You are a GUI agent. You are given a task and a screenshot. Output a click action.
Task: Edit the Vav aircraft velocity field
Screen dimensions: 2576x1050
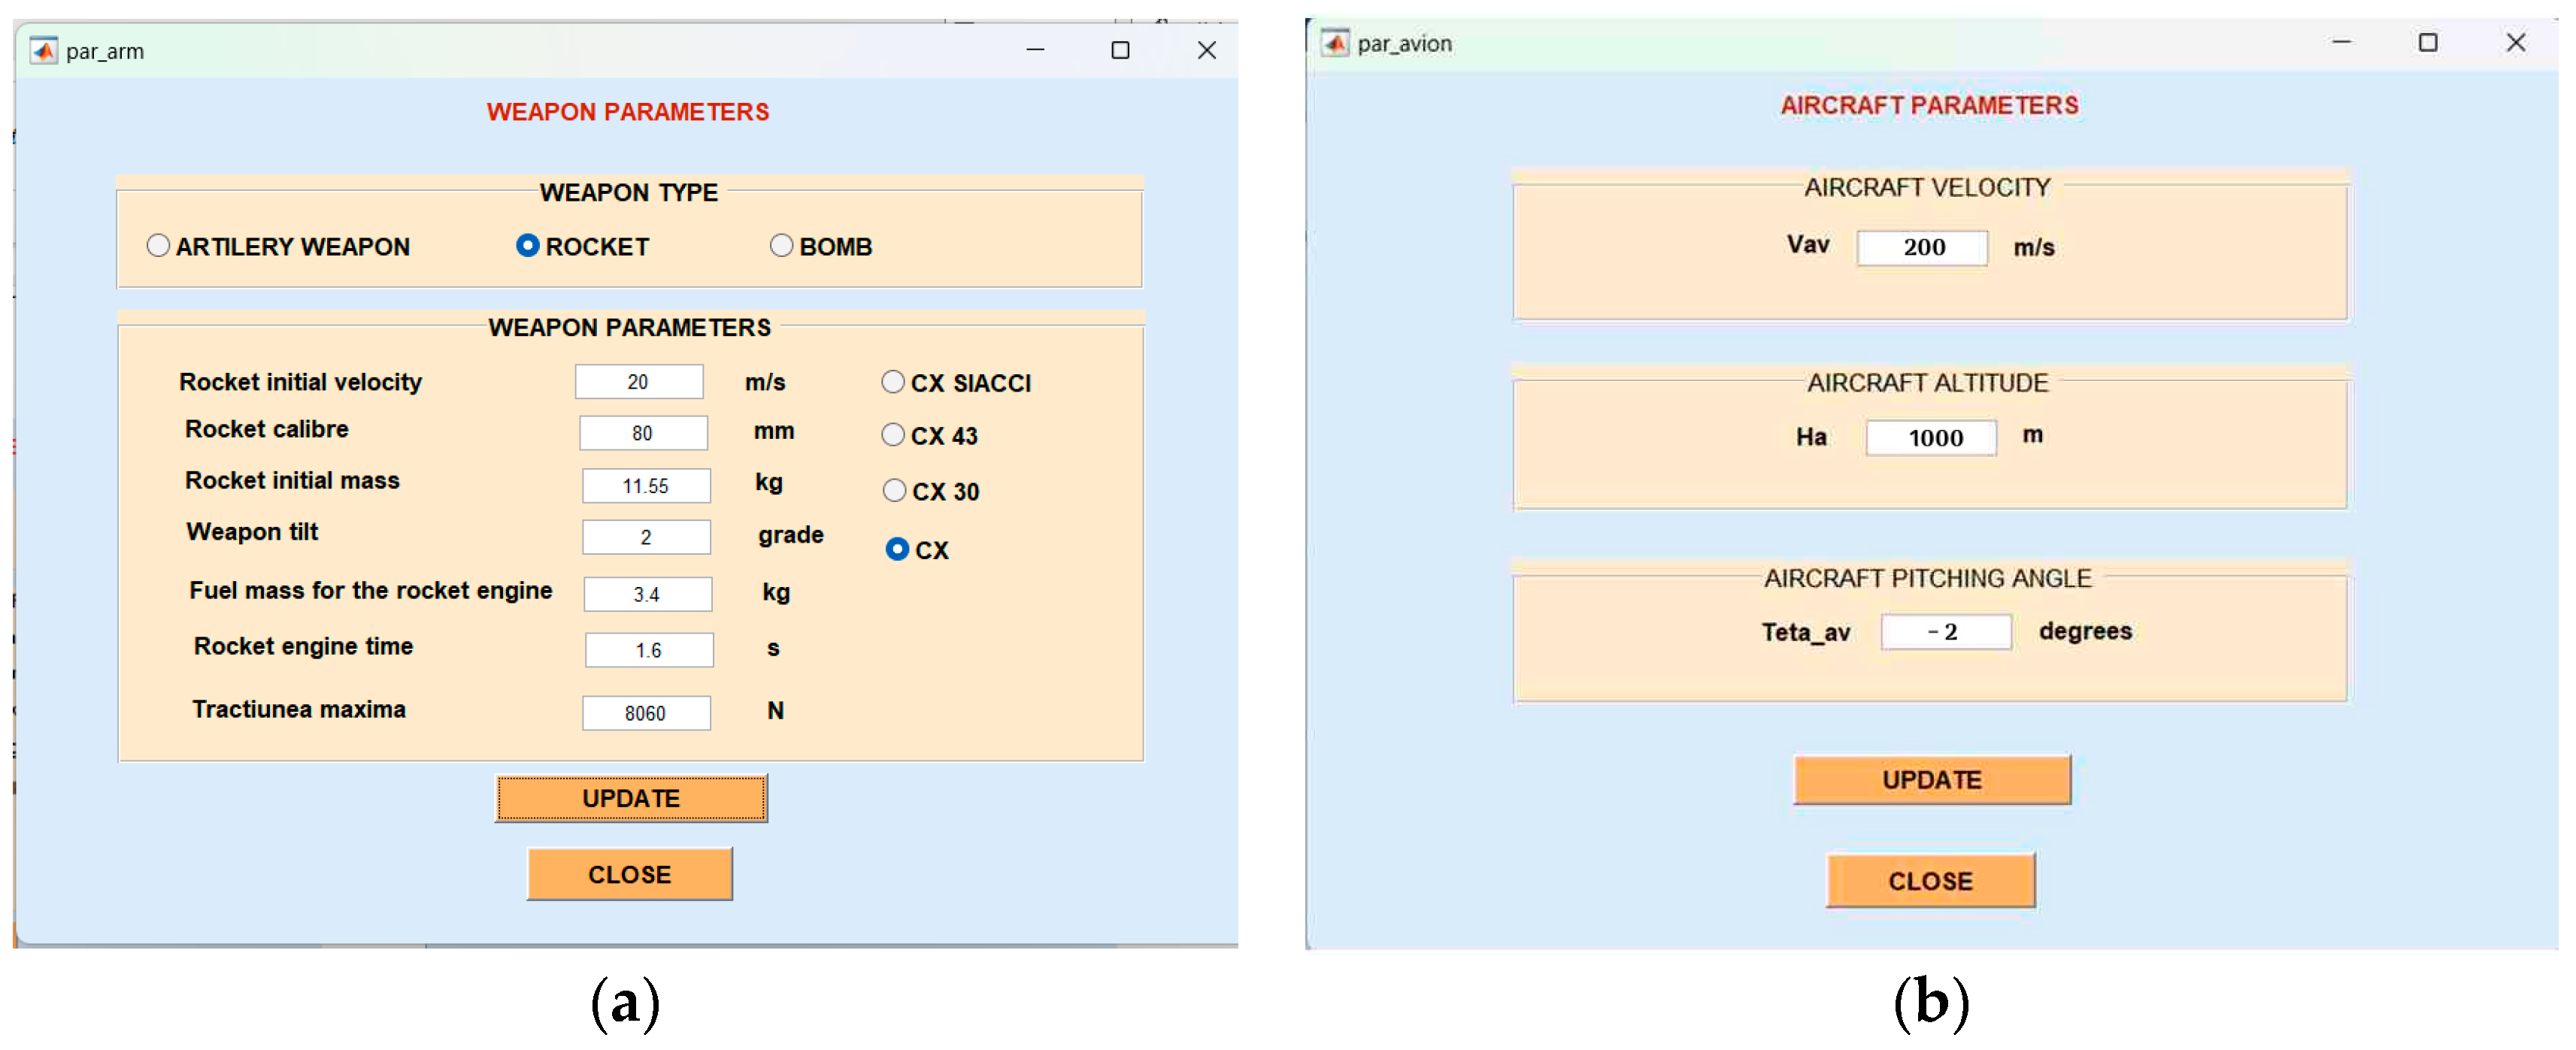(1922, 247)
